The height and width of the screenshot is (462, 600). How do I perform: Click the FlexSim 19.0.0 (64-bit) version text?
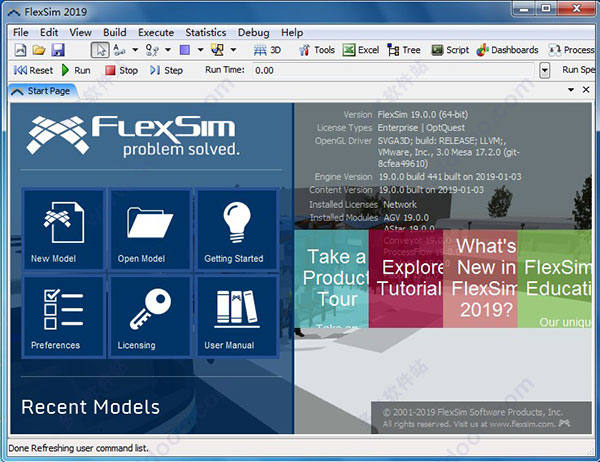tap(423, 114)
